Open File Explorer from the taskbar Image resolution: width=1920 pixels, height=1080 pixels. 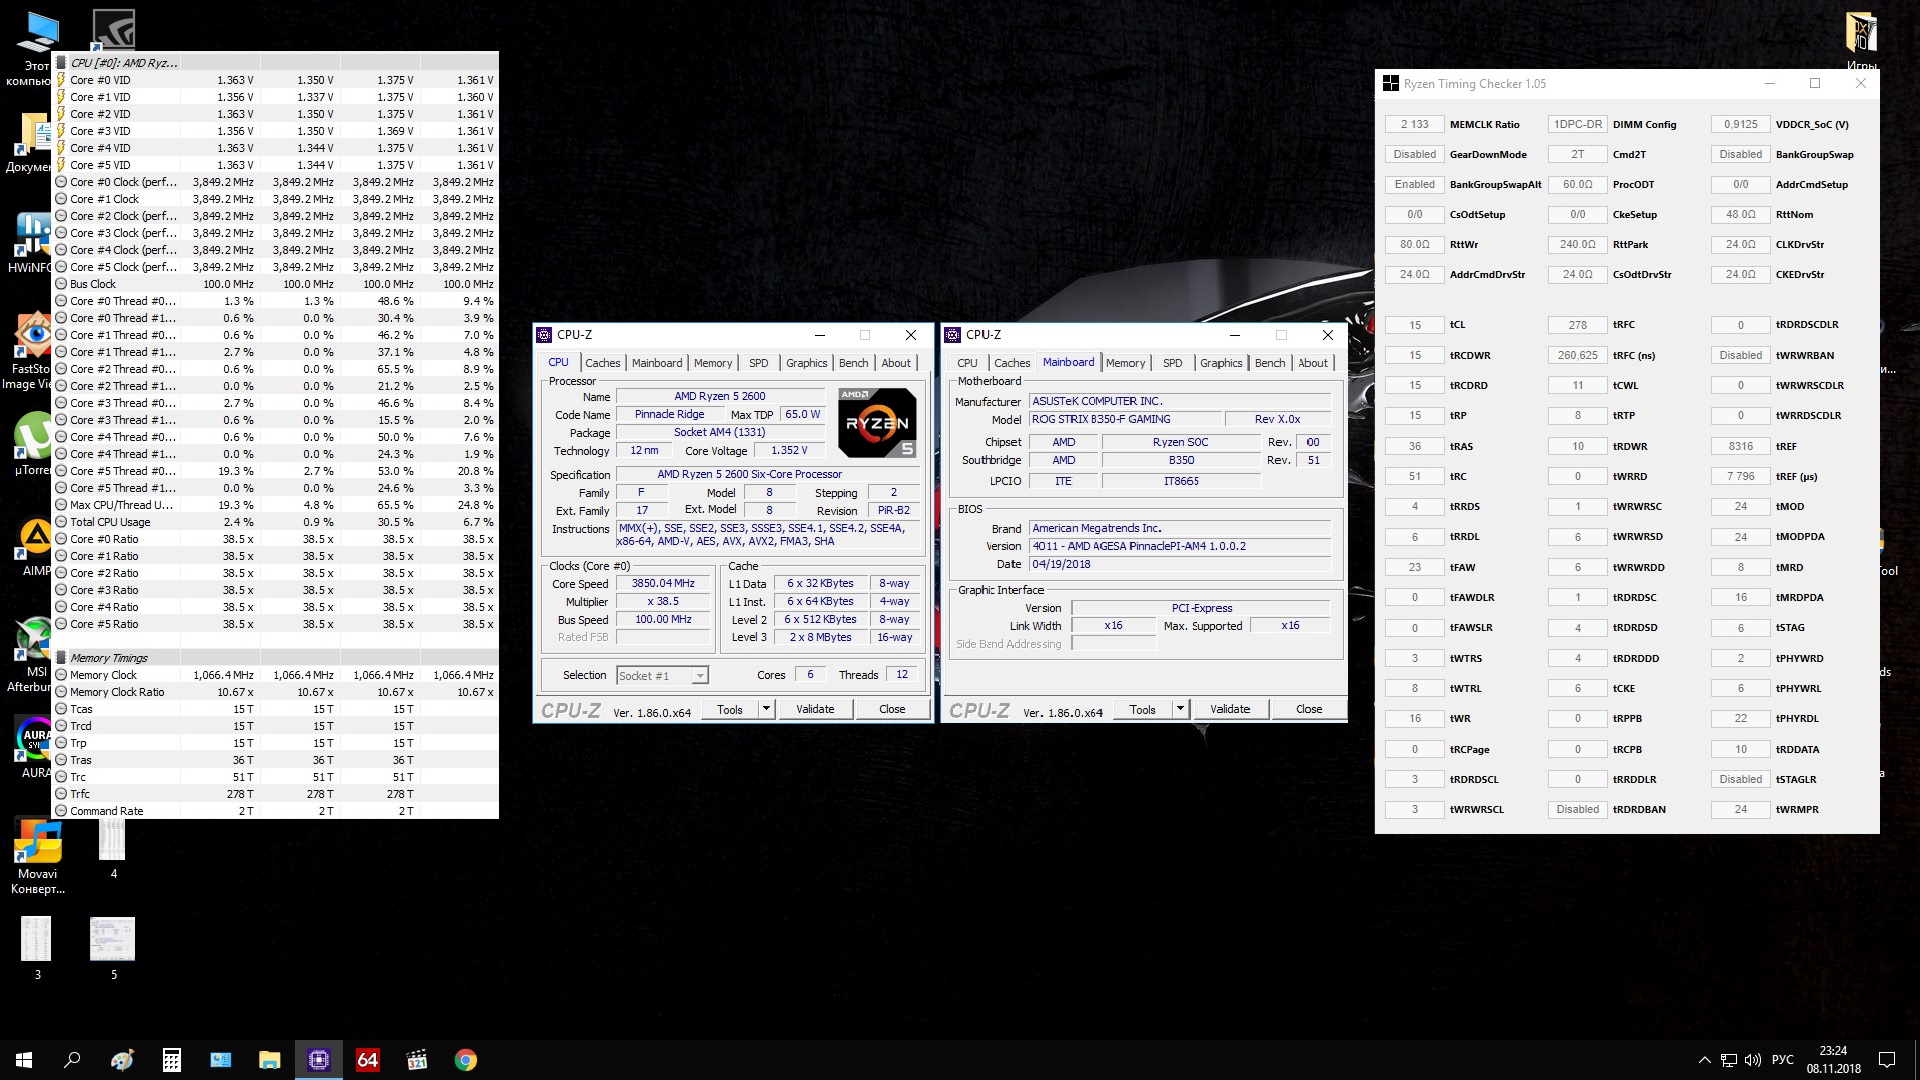[x=270, y=1060]
